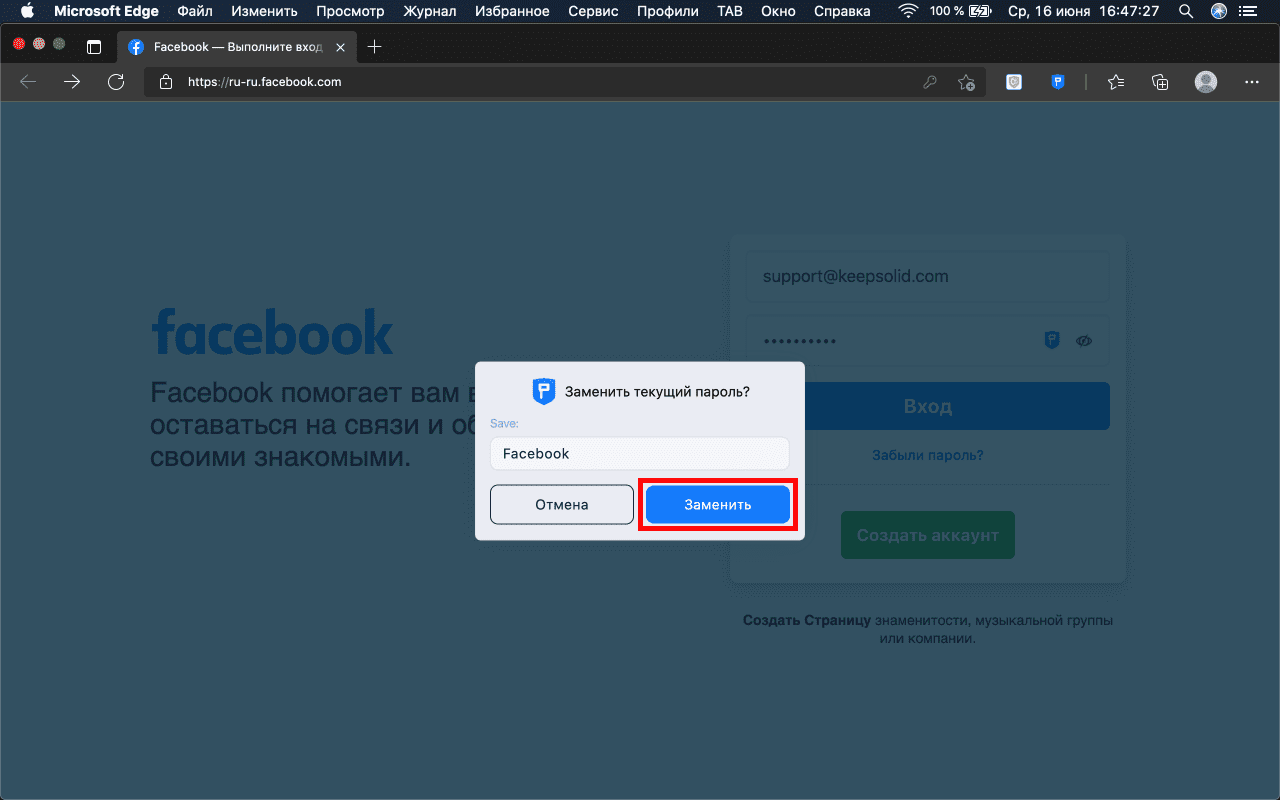Click the Passwarden icon in password field
Image resolution: width=1280 pixels, height=800 pixels.
(x=1052, y=341)
